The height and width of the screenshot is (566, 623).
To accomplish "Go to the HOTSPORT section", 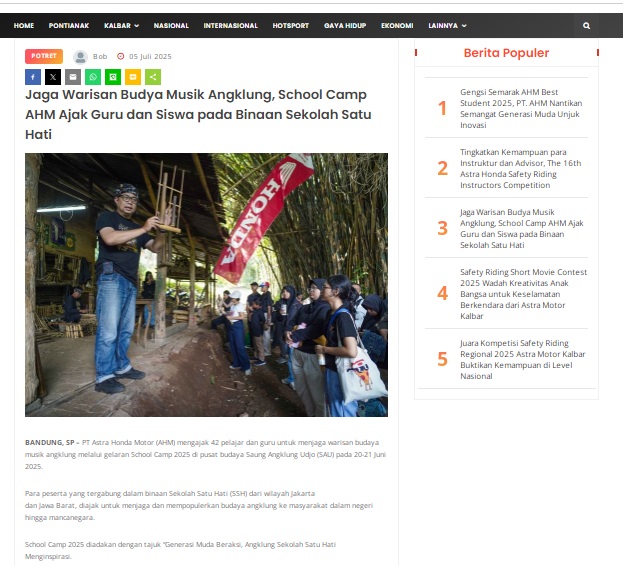I will [x=290, y=26].
